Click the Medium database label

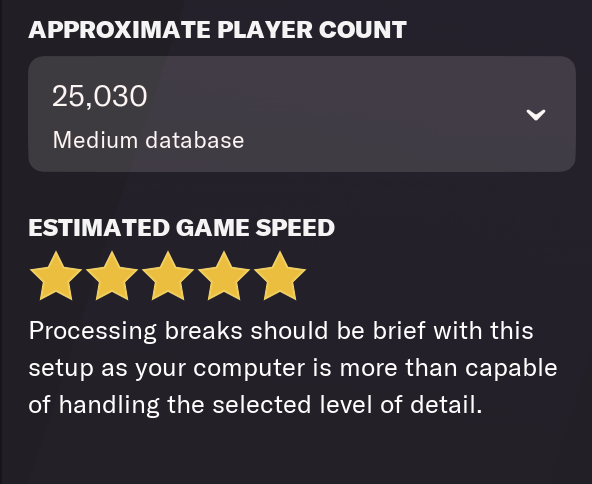(148, 140)
